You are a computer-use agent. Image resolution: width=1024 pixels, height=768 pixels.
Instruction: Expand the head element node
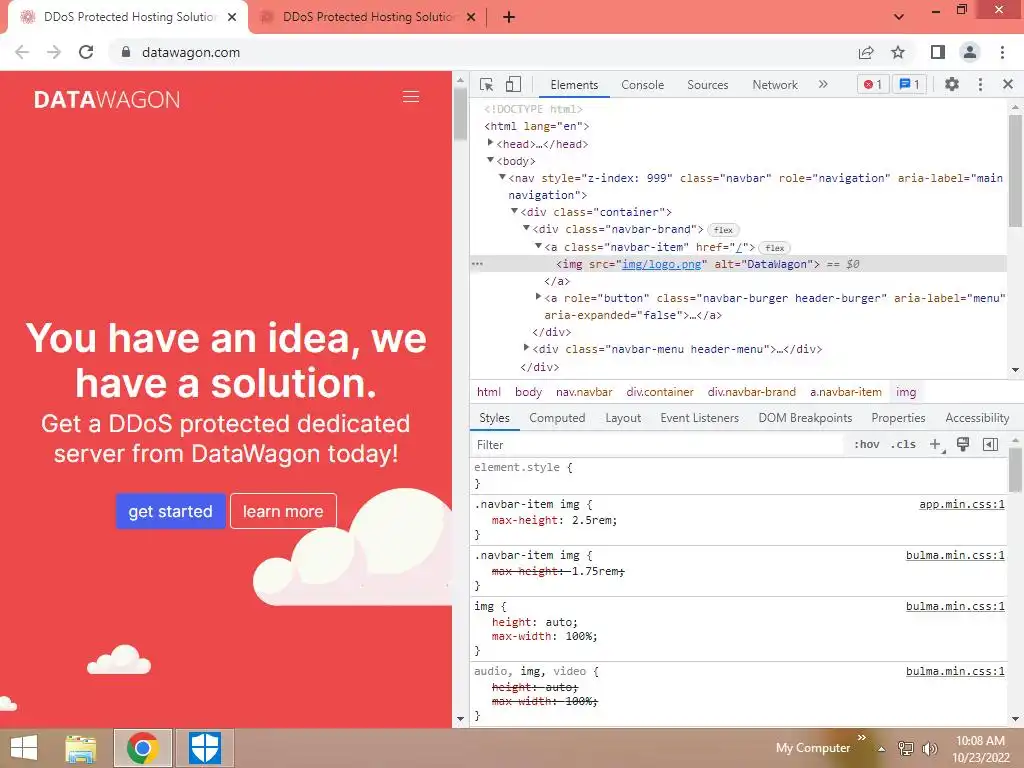pyautogui.click(x=490, y=143)
